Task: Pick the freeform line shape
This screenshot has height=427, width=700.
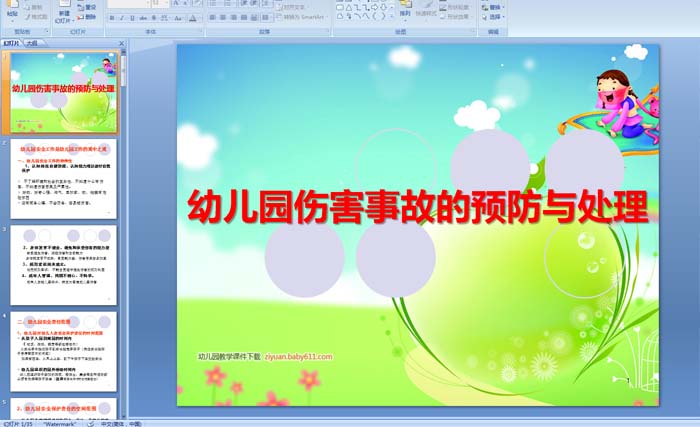Action: [x=366, y=17]
